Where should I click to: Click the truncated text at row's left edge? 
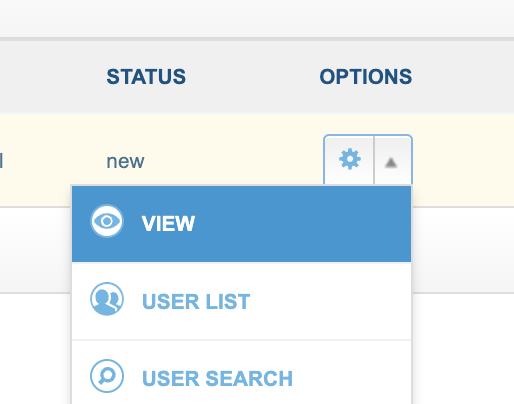point(1,161)
